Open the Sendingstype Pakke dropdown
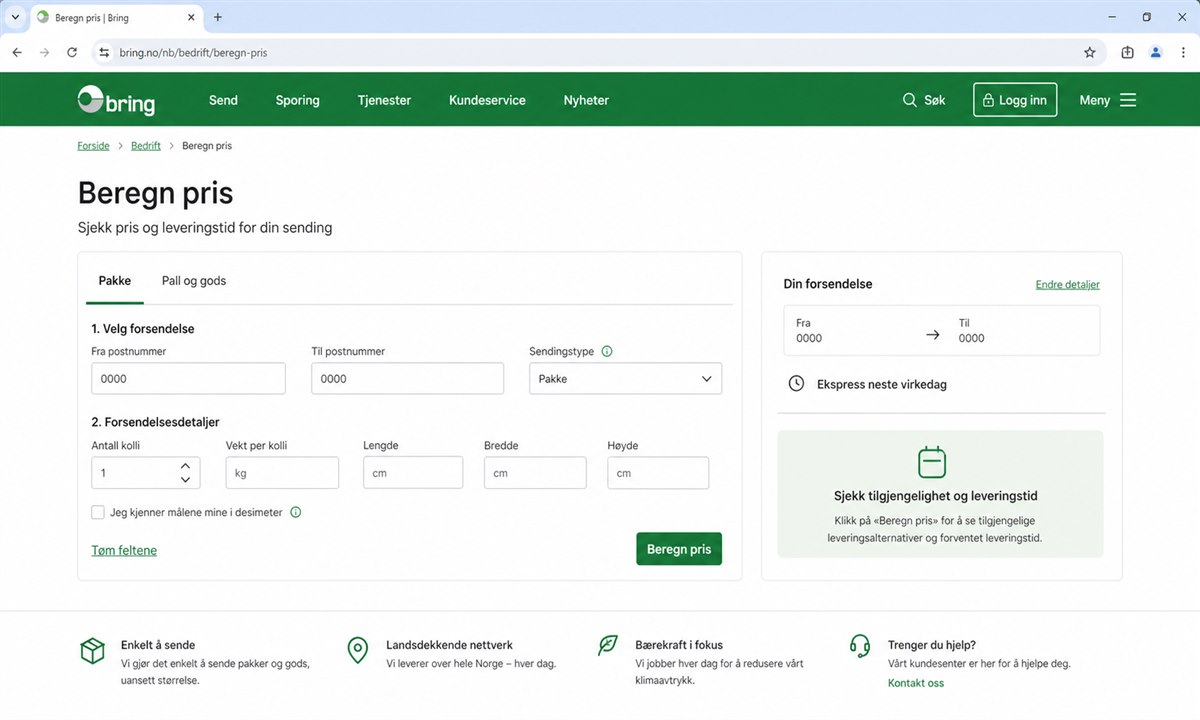The image size is (1200, 720). pyautogui.click(x=625, y=379)
